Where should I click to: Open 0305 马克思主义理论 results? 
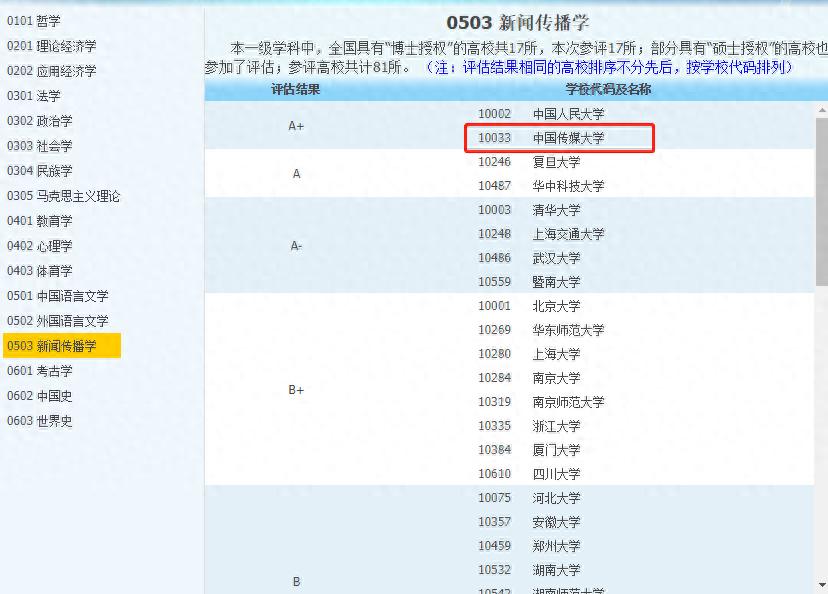click(65, 195)
